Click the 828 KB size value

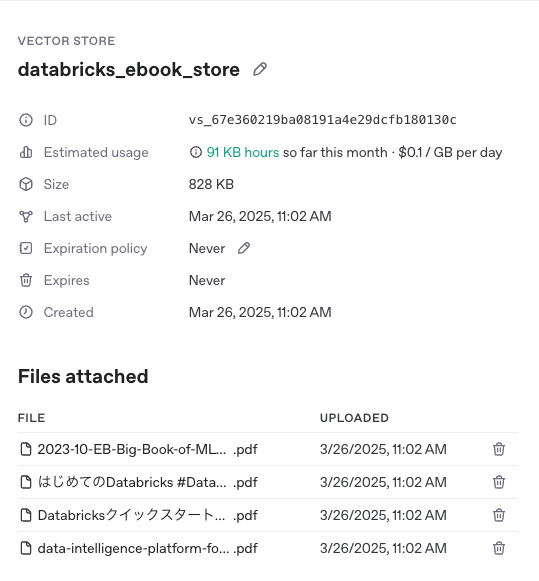211,184
